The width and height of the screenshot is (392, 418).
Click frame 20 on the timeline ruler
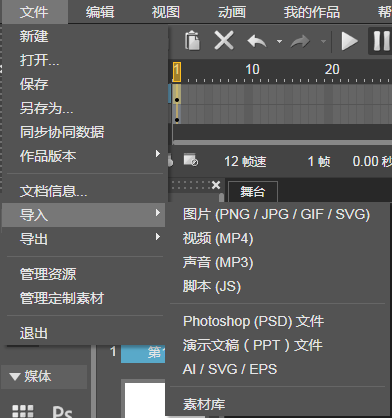[x=332, y=69]
